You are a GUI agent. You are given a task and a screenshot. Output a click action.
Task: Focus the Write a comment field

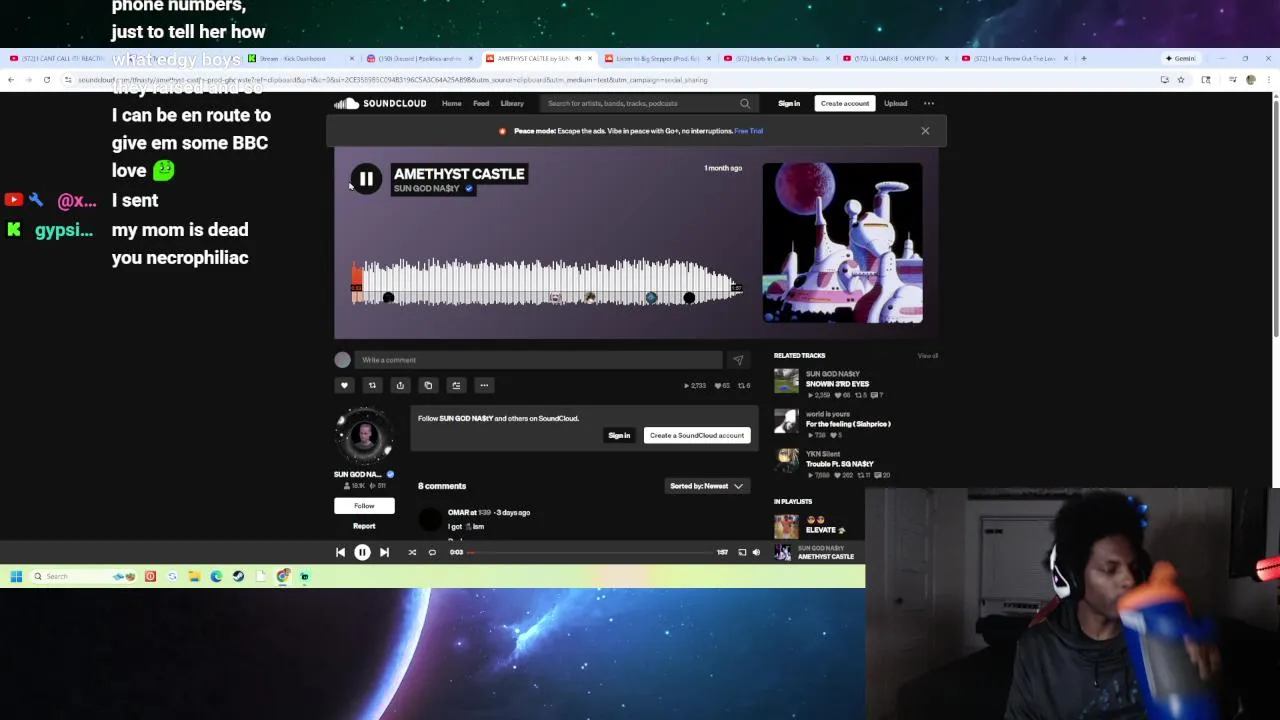(538, 360)
